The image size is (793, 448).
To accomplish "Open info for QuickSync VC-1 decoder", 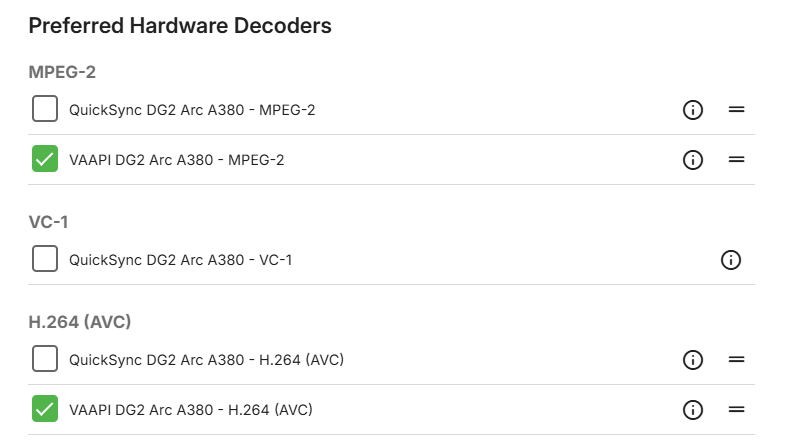I will point(731,260).
